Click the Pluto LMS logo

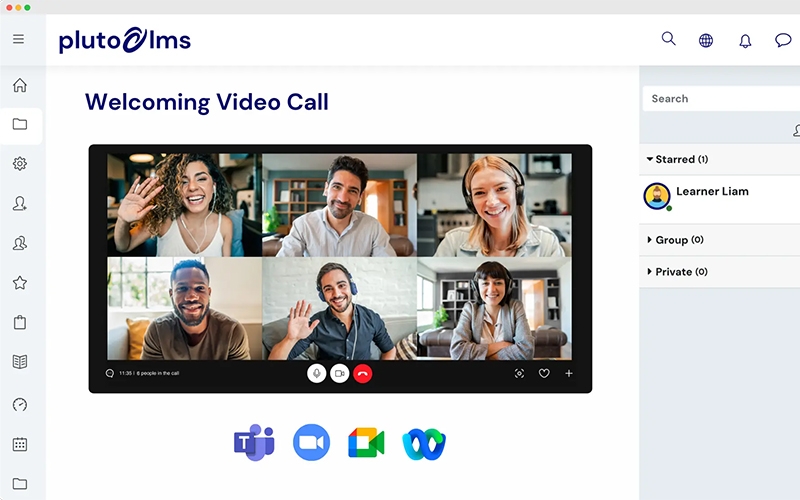(x=125, y=40)
